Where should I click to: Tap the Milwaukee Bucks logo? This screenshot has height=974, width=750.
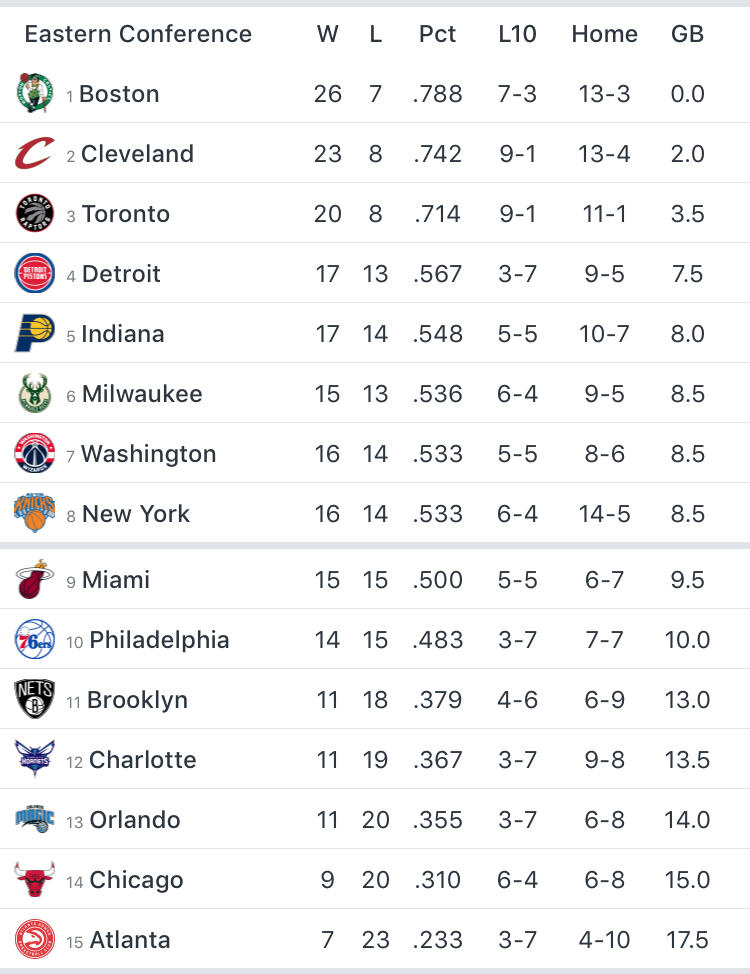click(34, 393)
